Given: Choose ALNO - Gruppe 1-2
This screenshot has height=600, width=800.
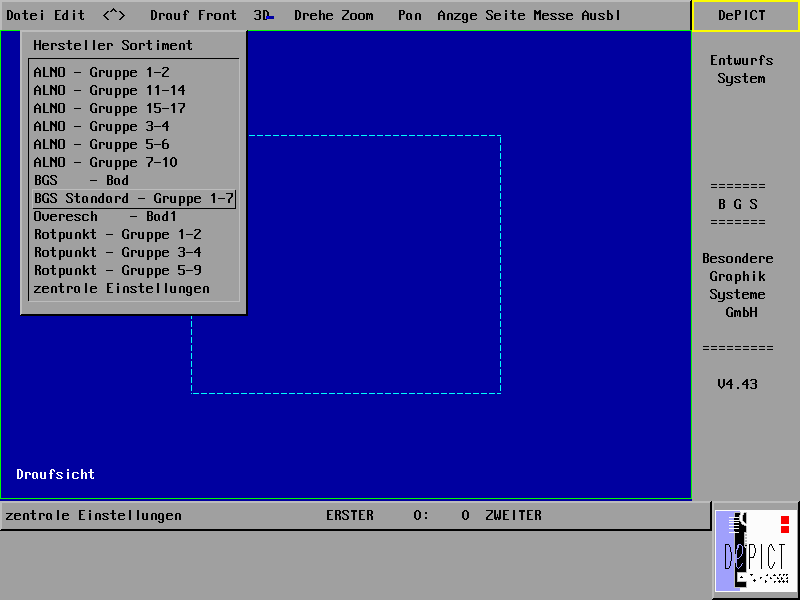Looking at the screenshot, I should point(134,72).
